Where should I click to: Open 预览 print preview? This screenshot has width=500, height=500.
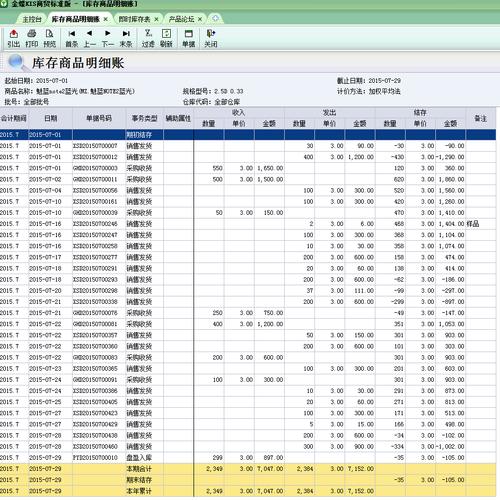pyautogui.click(x=49, y=38)
